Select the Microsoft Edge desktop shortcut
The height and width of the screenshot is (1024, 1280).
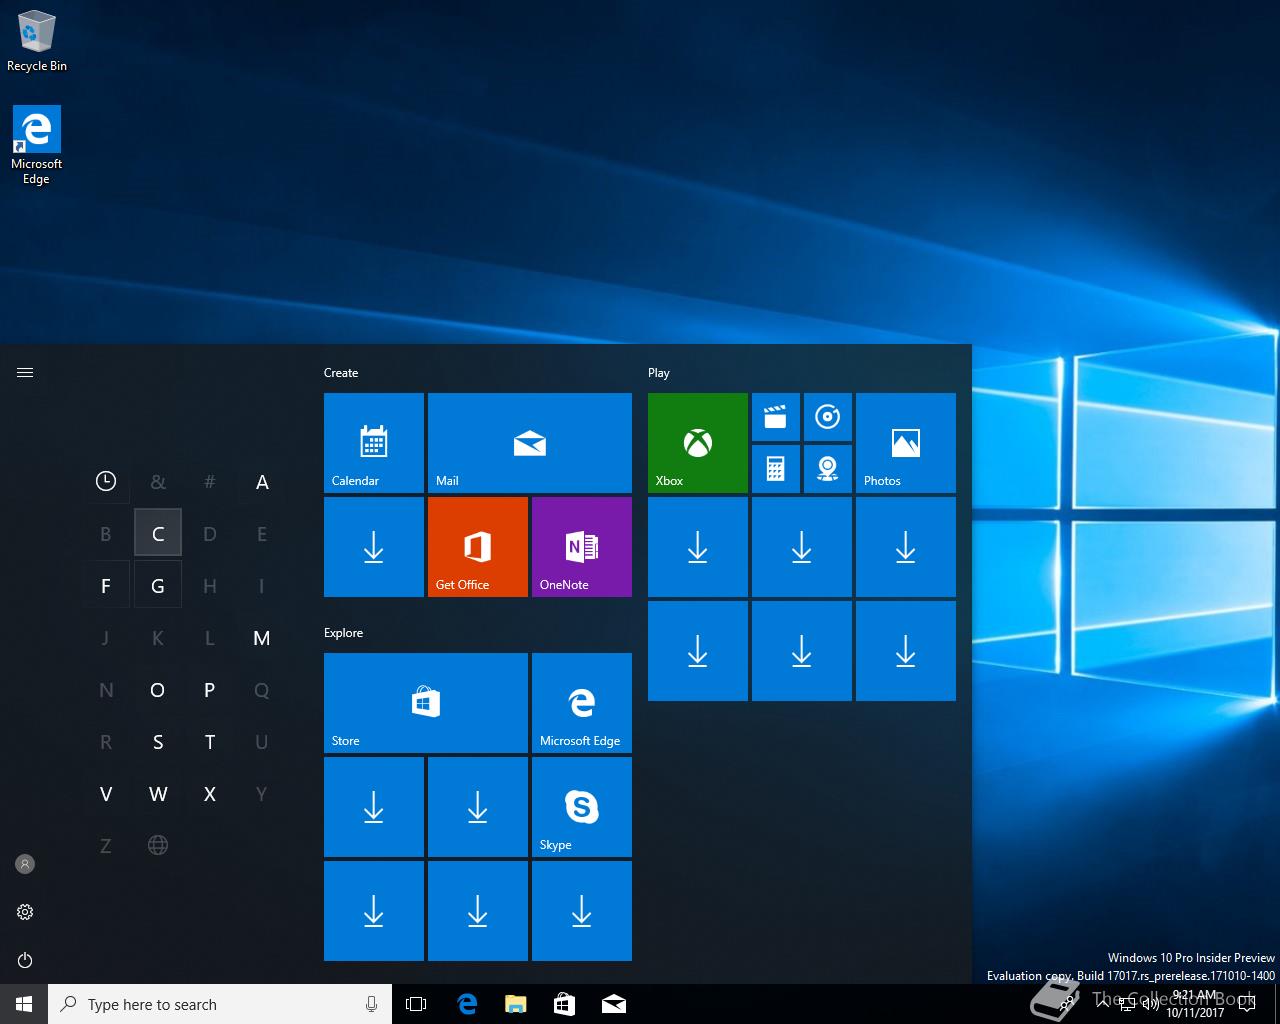point(37,146)
